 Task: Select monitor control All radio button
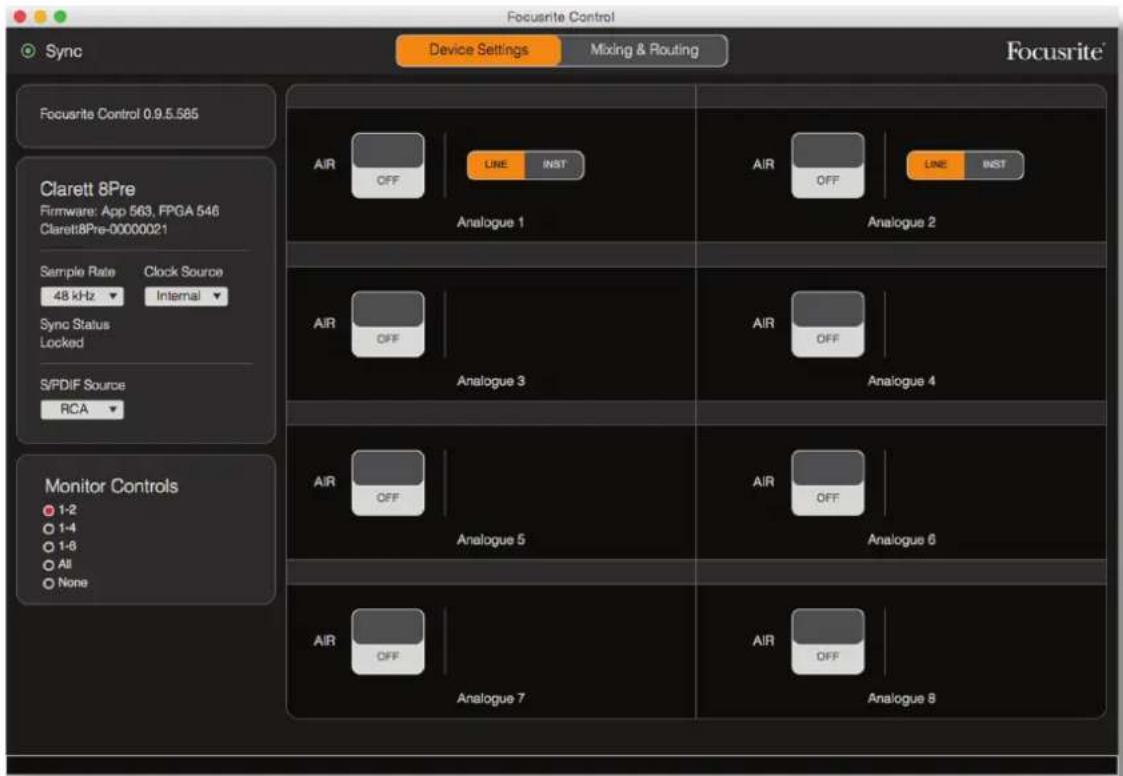click(49, 565)
